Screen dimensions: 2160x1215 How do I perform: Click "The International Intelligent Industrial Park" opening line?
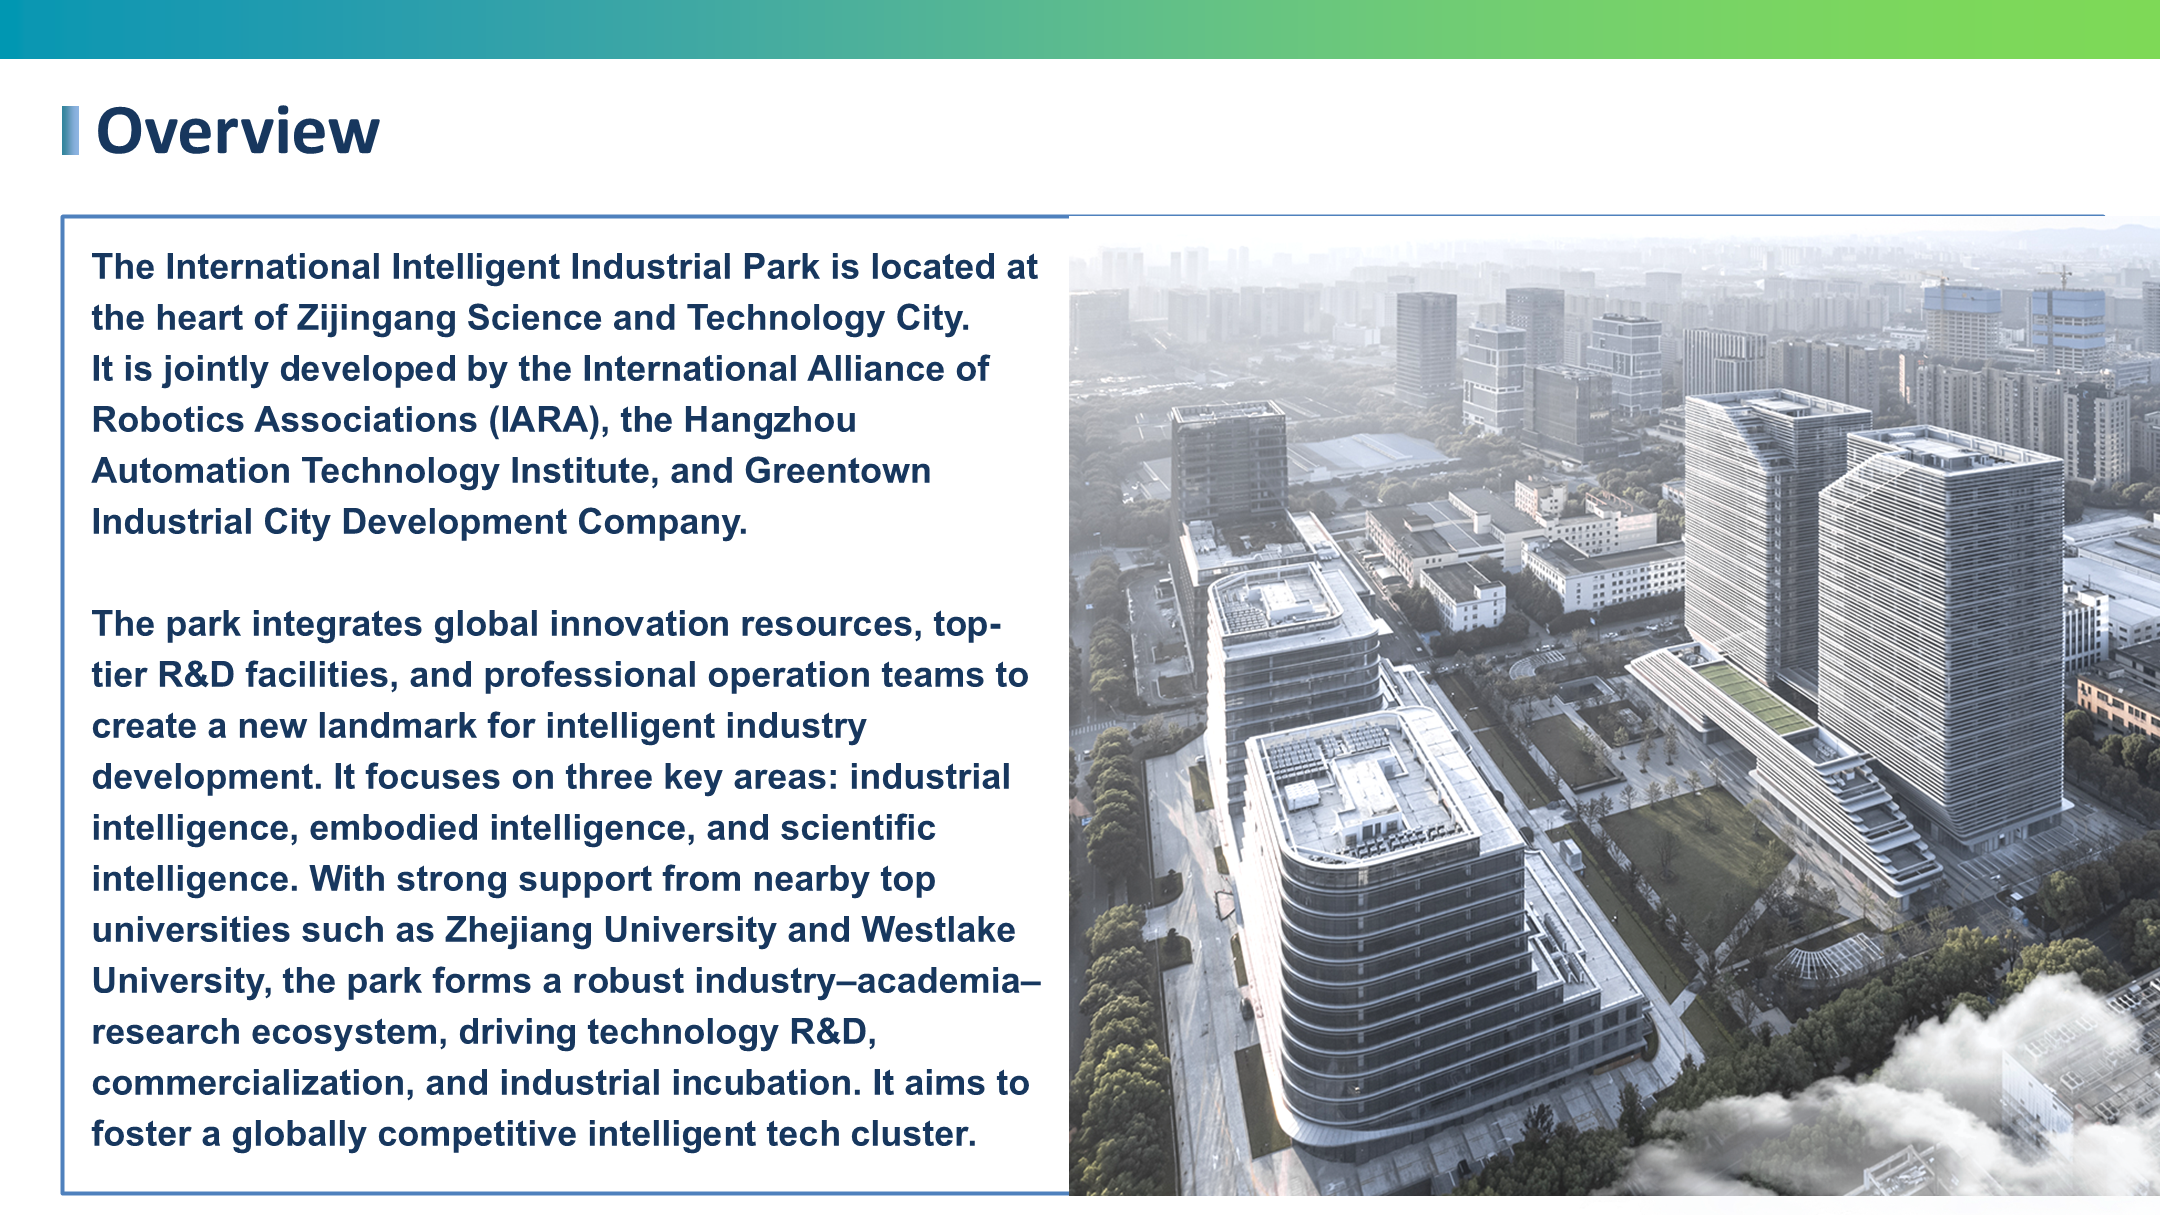(x=456, y=267)
